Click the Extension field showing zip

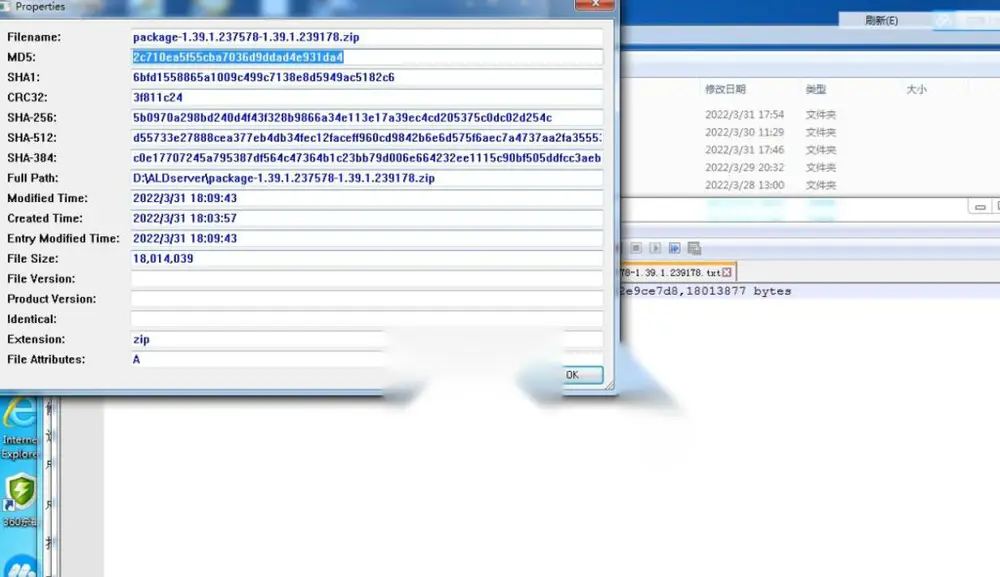(367, 340)
